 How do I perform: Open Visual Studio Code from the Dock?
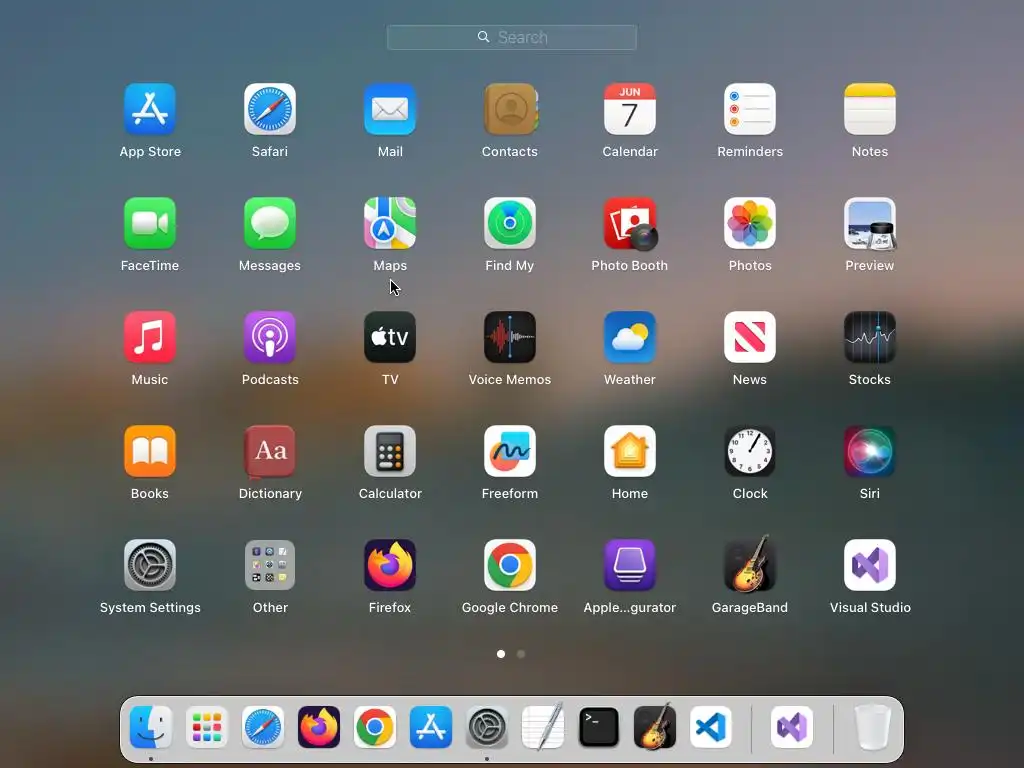(711, 728)
